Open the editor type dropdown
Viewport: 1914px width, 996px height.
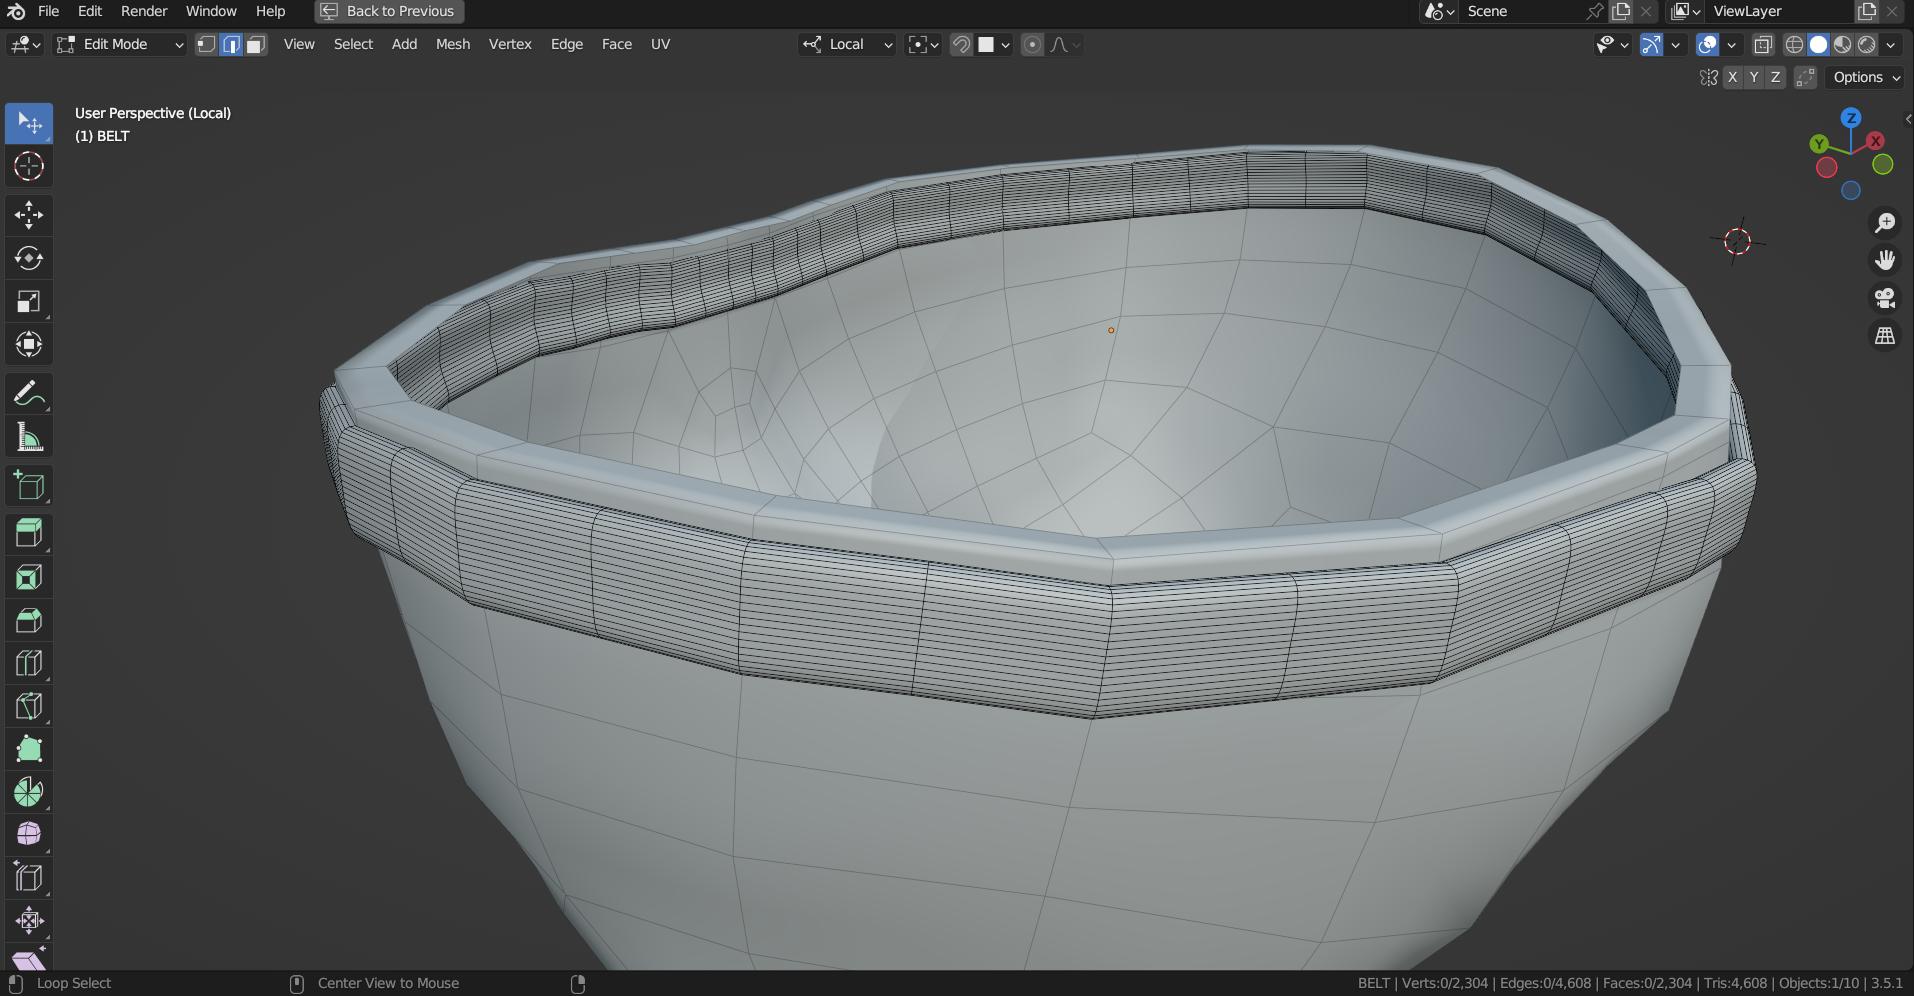[x=25, y=44]
